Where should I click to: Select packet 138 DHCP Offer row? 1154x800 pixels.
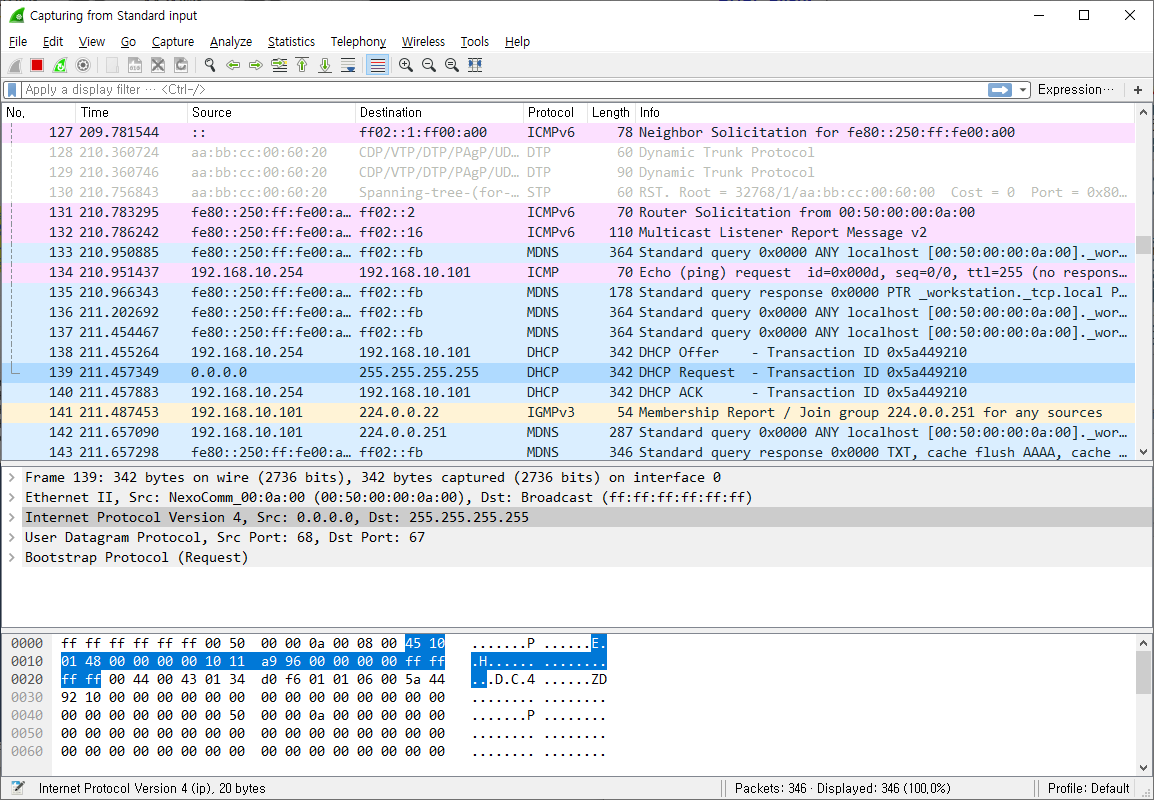pos(568,353)
